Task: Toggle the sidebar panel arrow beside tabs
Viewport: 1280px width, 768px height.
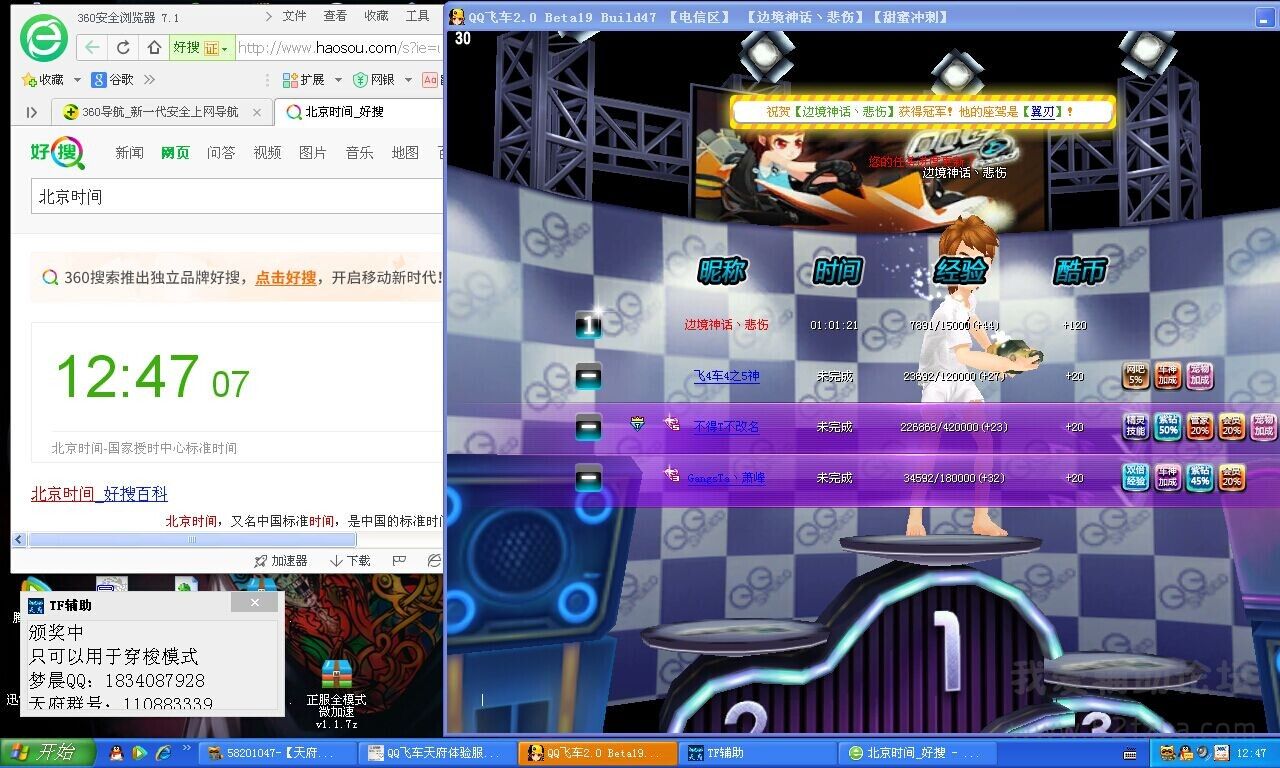Action: 32,112
